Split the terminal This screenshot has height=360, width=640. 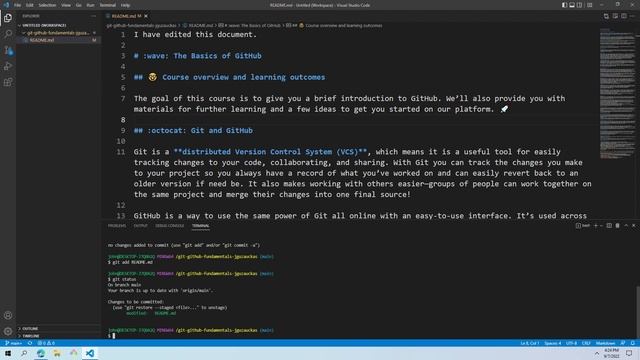pyautogui.click(x=609, y=225)
